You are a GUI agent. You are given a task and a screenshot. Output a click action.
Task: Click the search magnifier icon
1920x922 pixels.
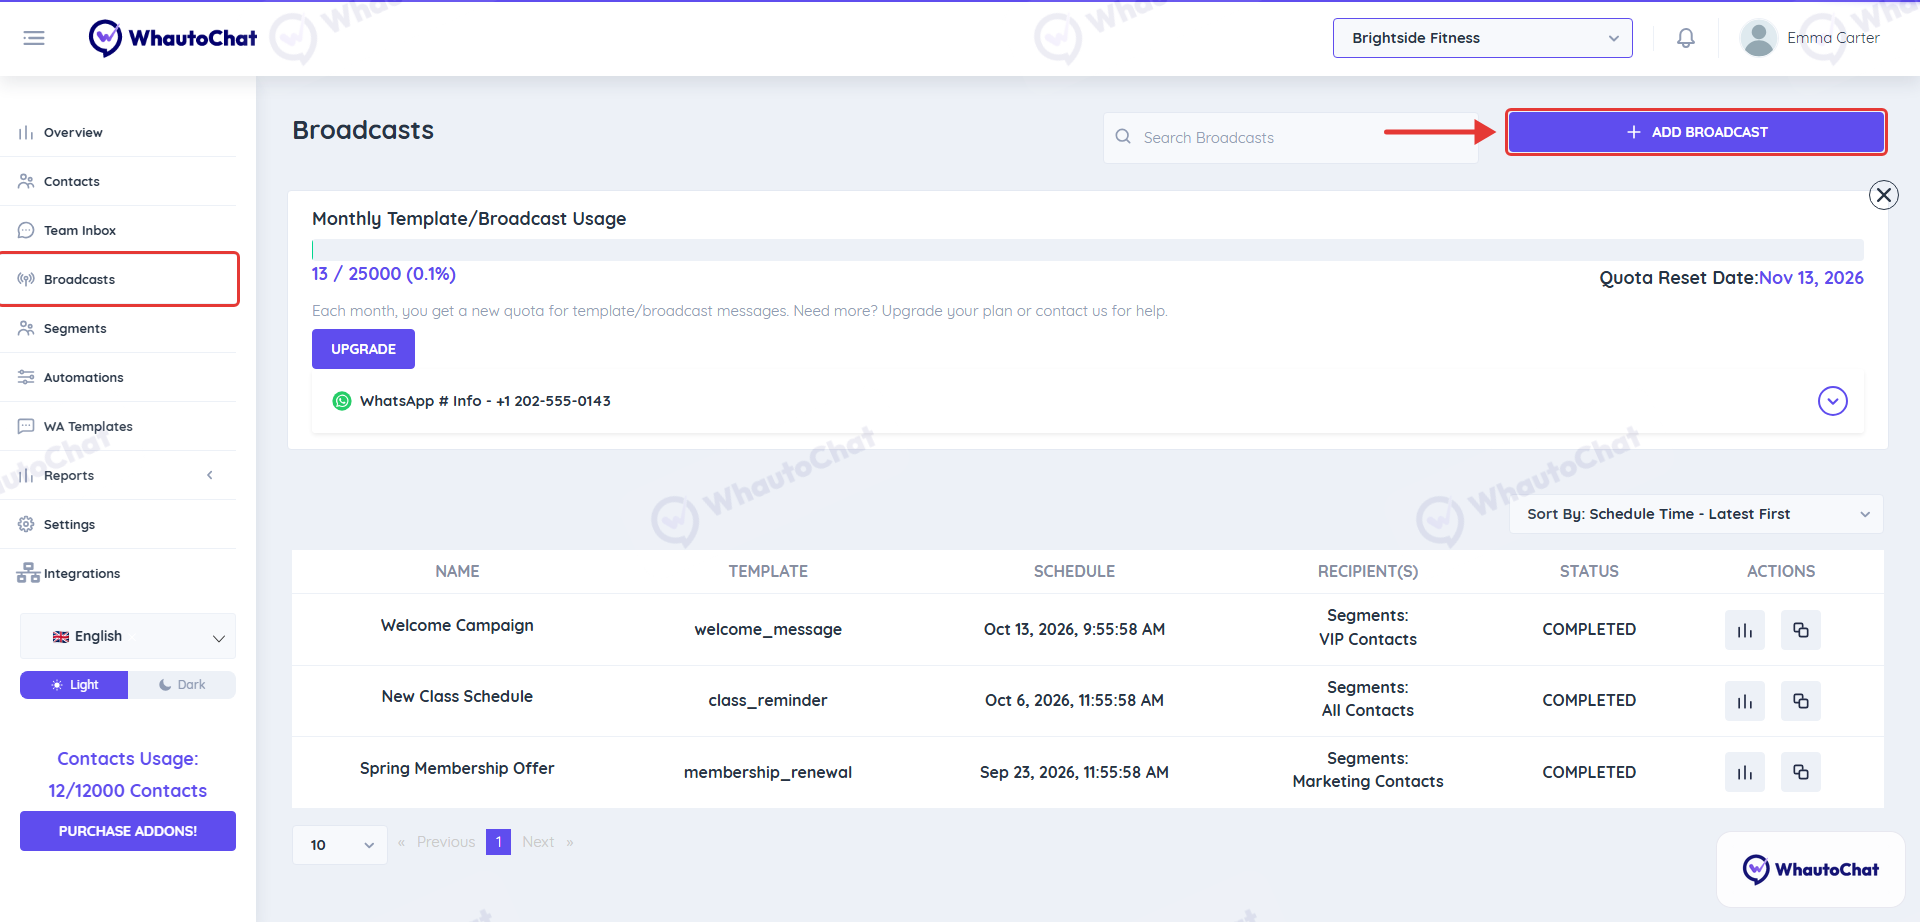point(1123,137)
